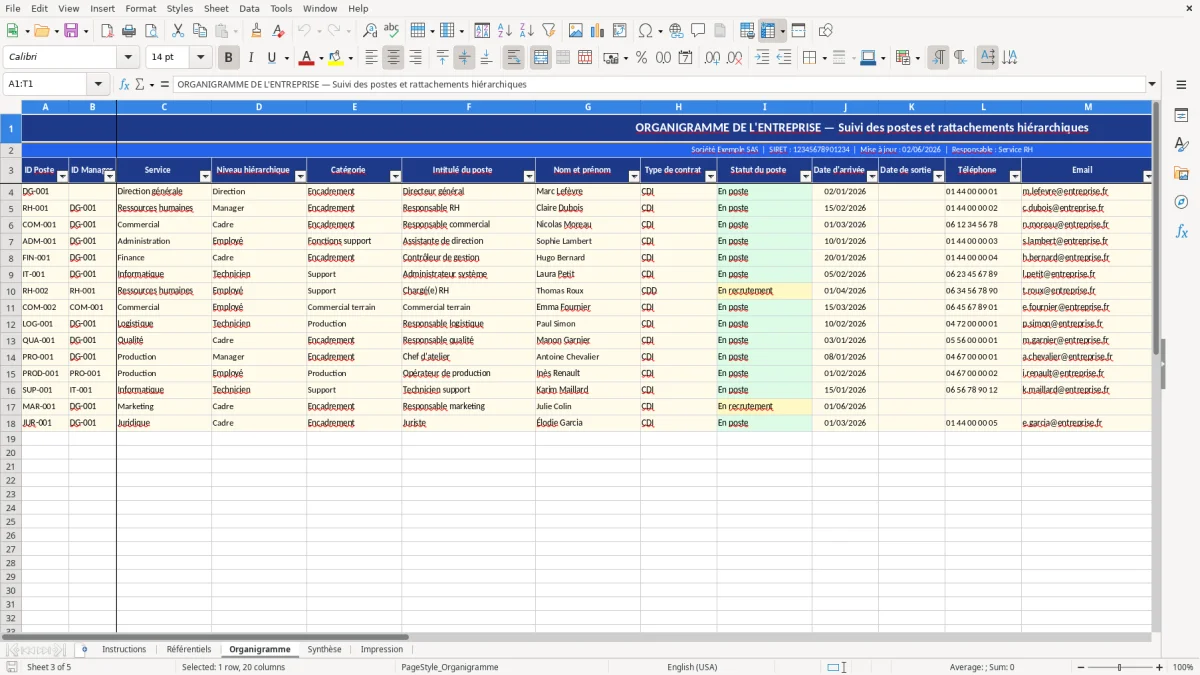Open a file with the Open folder icon
Image resolution: width=1200 pixels, height=675 pixels.
tap(42, 31)
